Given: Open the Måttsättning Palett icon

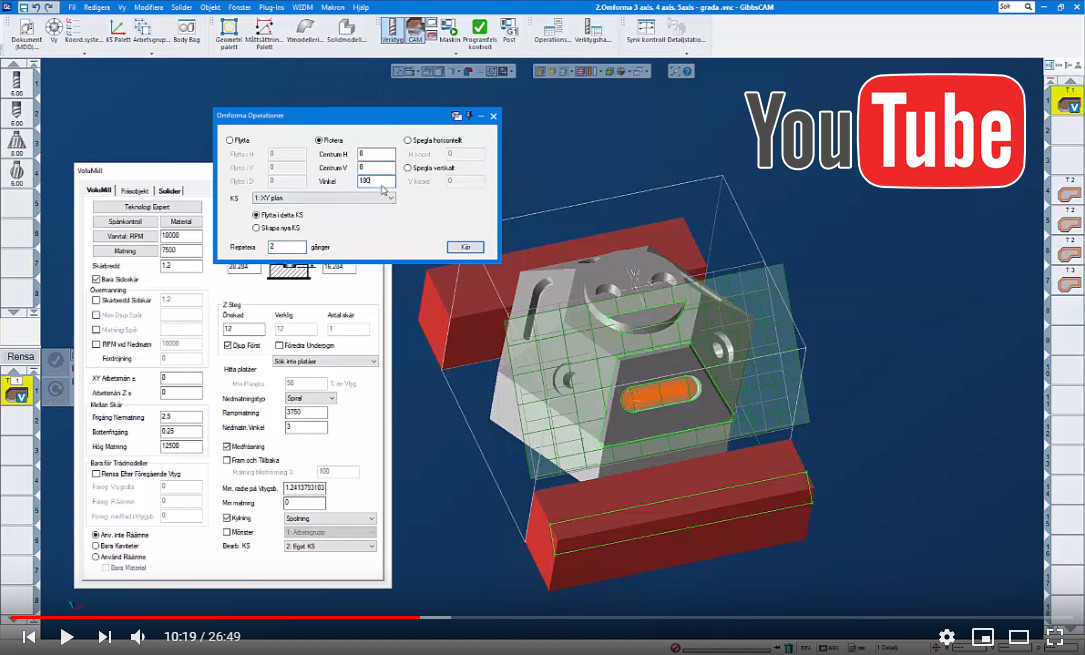Looking at the screenshot, I should click(x=264, y=28).
